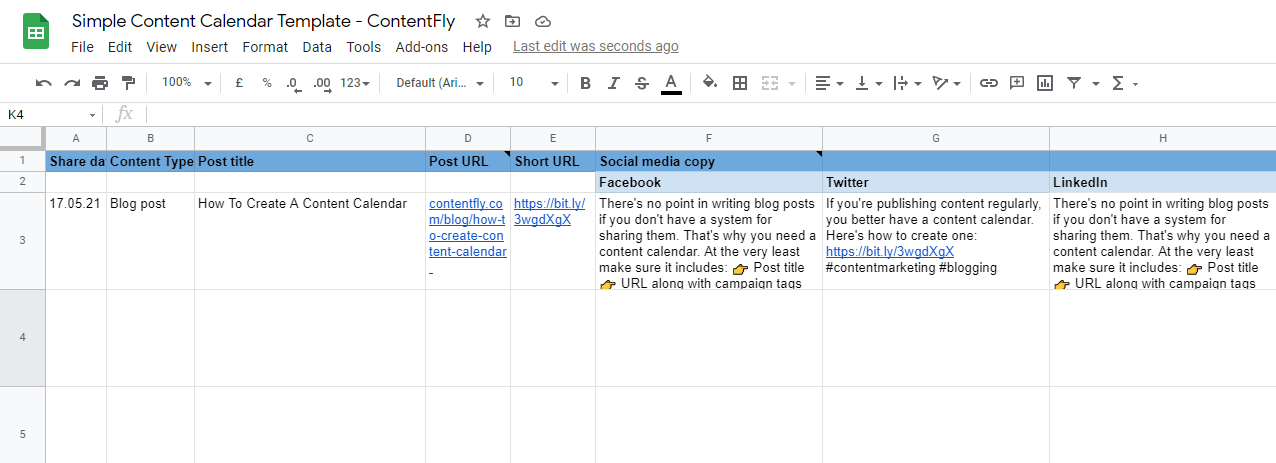This screenshot has width=1276, height=463.
Task: Redo the last action
Action: click(72, 83)
